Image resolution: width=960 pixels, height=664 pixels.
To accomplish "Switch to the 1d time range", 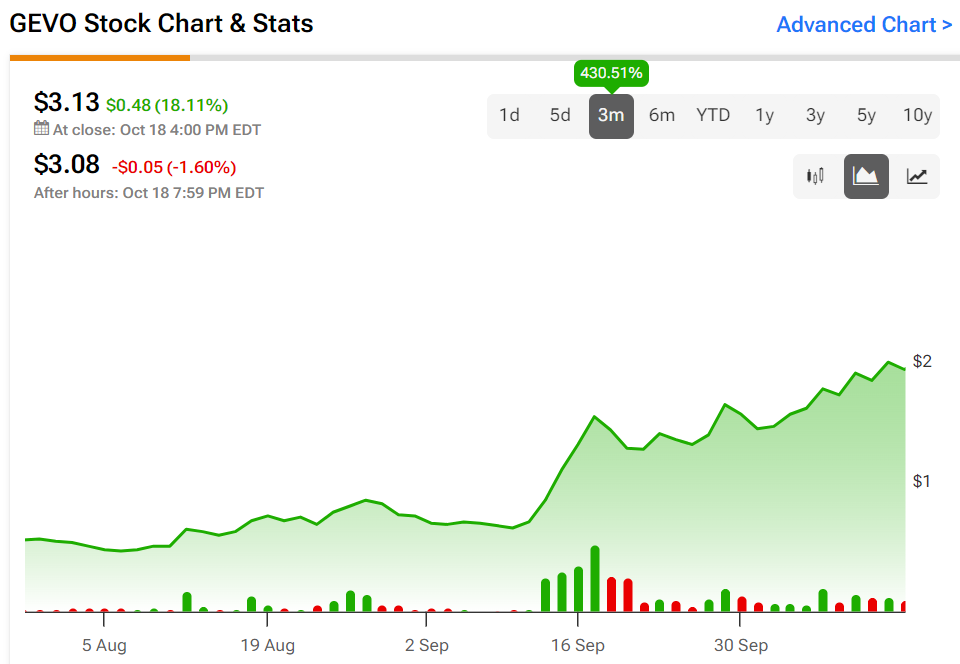I will click(x=509, y=115).
